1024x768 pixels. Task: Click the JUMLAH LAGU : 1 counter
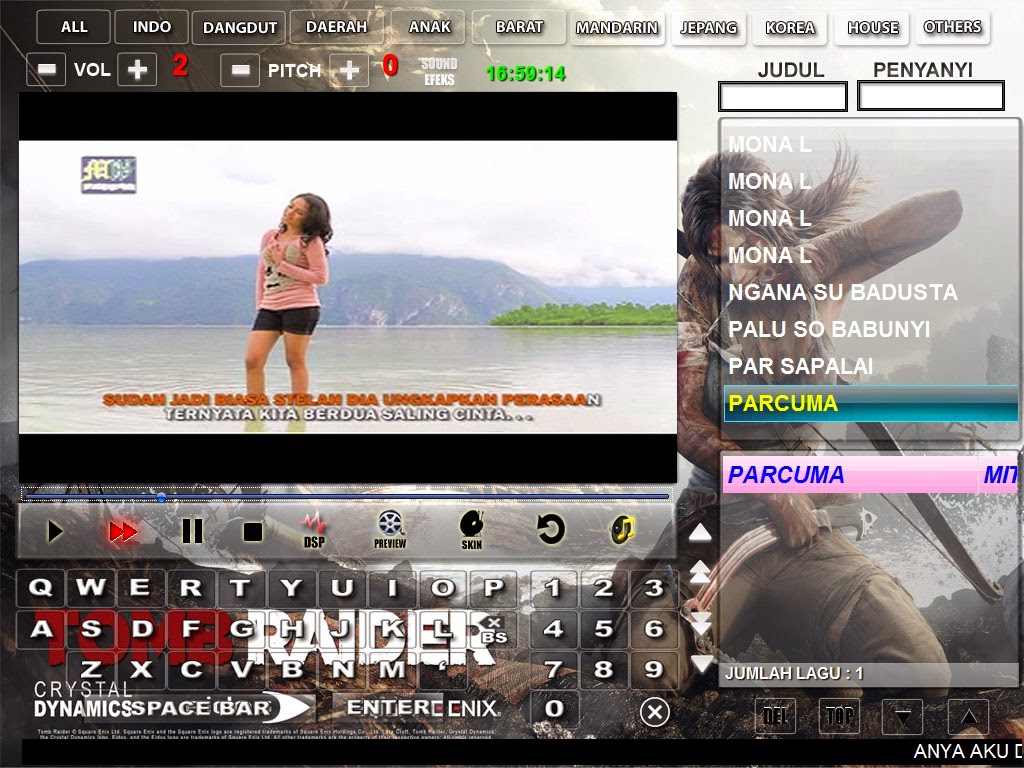point(794,673)
